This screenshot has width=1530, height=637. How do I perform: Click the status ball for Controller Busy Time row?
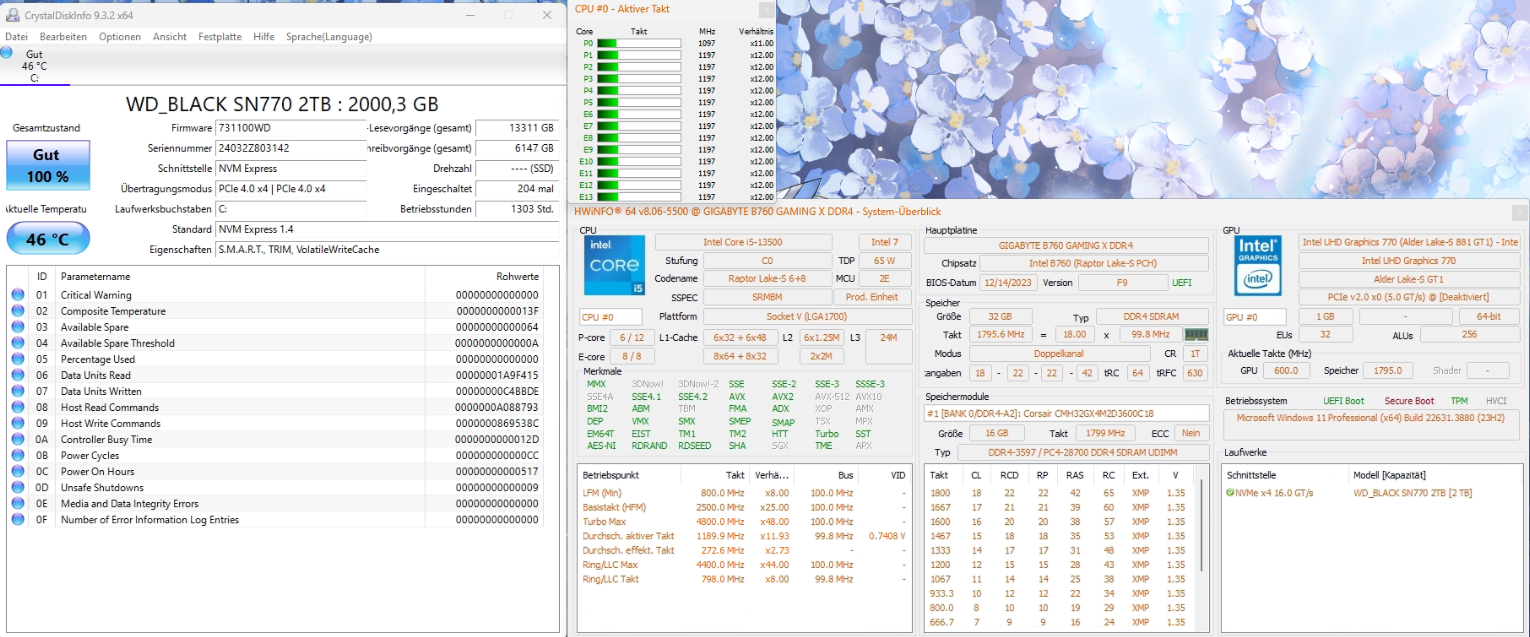pos(18,439)
